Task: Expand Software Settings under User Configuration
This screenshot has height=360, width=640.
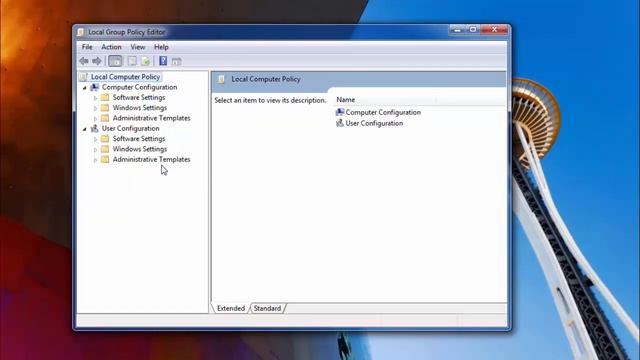Action: [x=96, y=139]
